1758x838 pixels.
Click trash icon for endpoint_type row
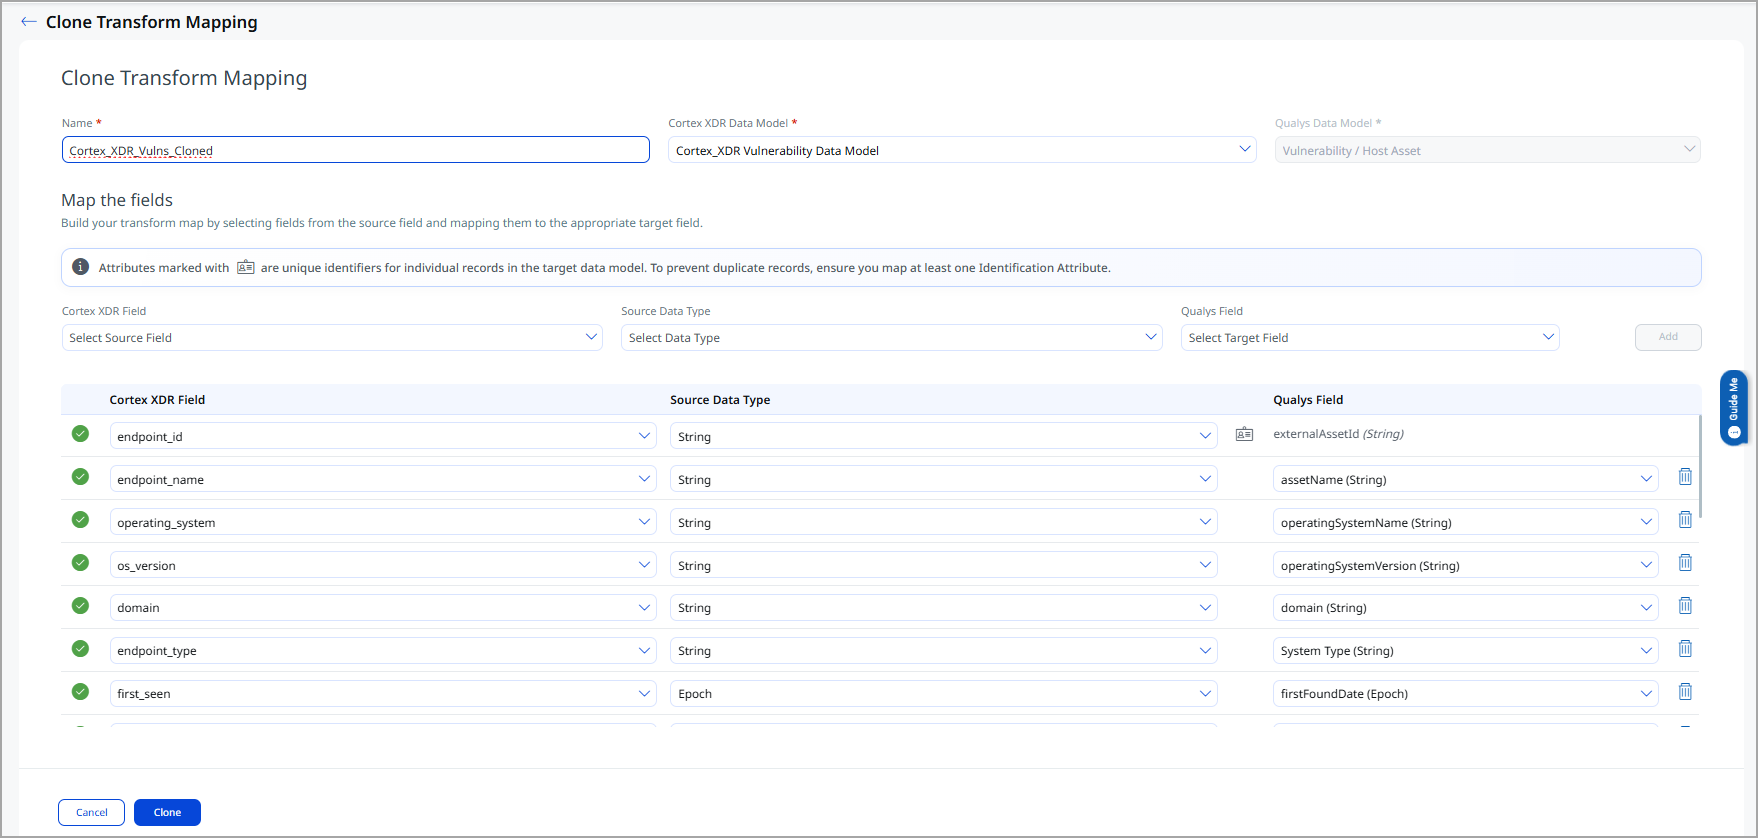click(1685, 649)
